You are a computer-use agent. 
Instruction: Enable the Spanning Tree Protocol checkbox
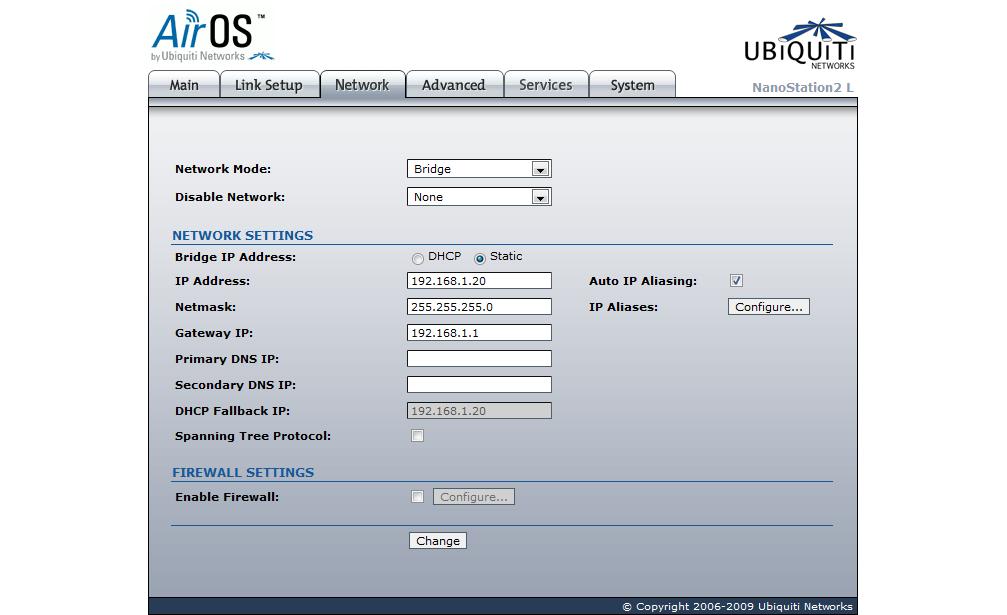point(417,436)
